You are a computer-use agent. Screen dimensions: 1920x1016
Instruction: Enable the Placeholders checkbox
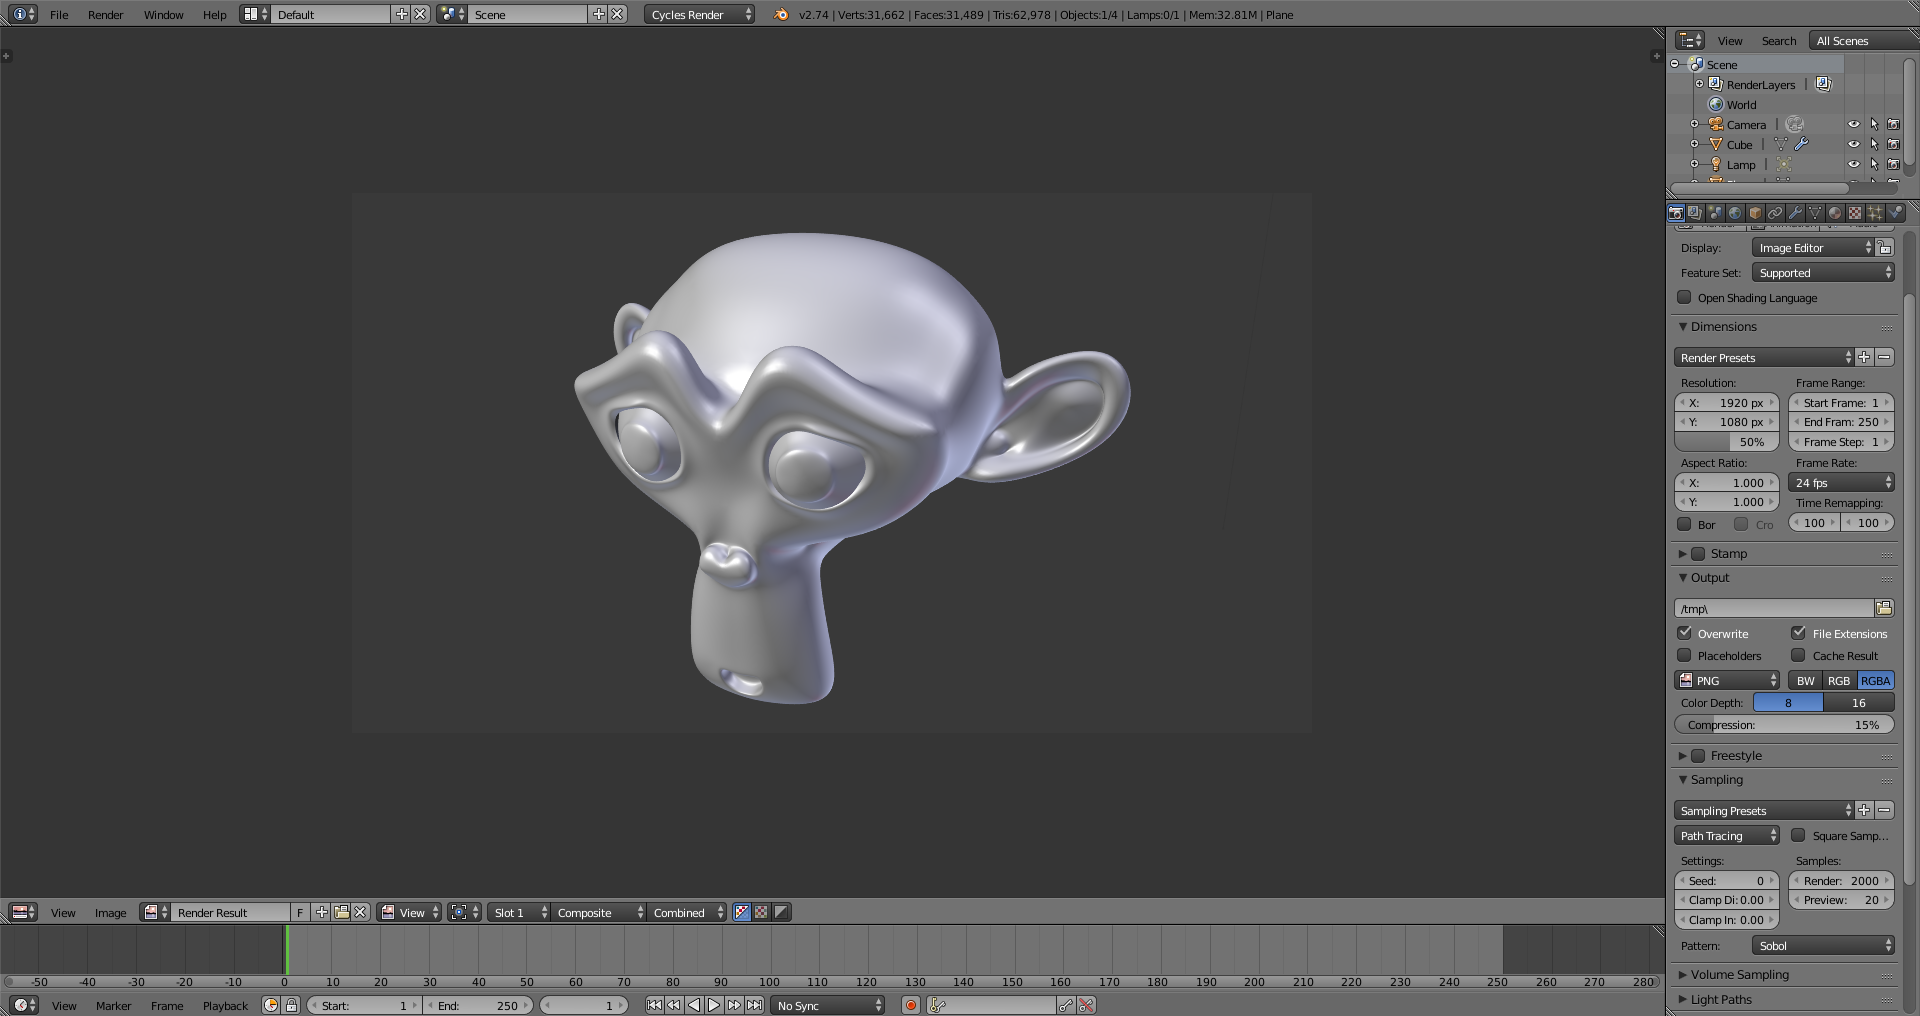[1684, 655]
